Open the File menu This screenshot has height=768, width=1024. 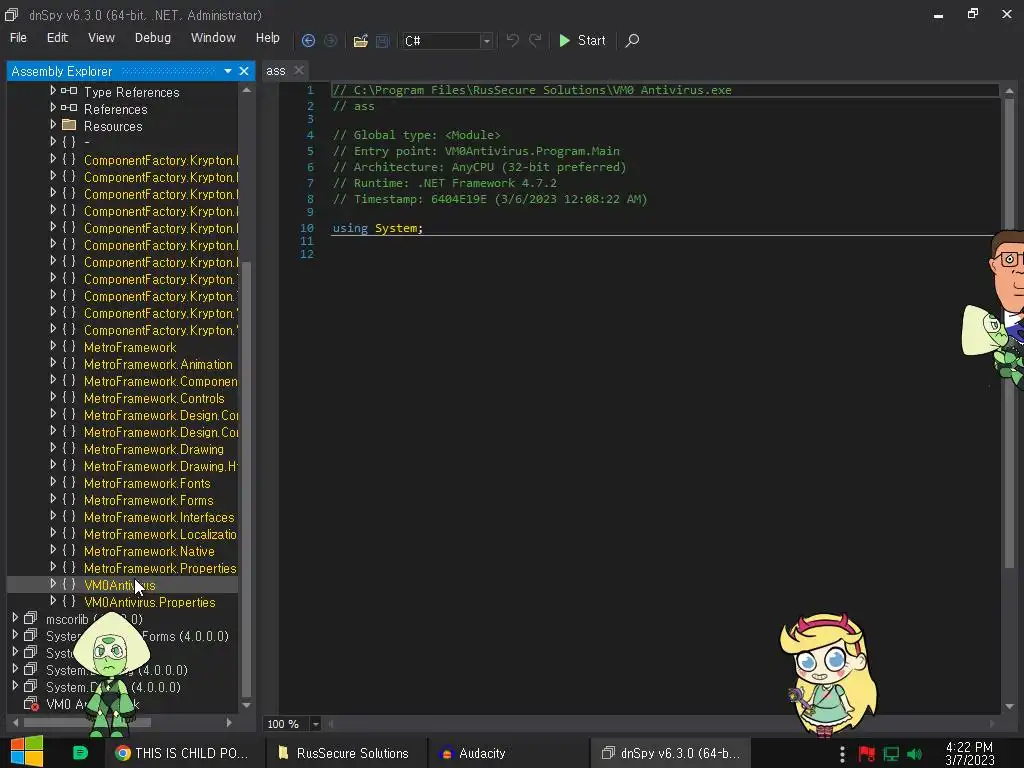coord(18,38)
